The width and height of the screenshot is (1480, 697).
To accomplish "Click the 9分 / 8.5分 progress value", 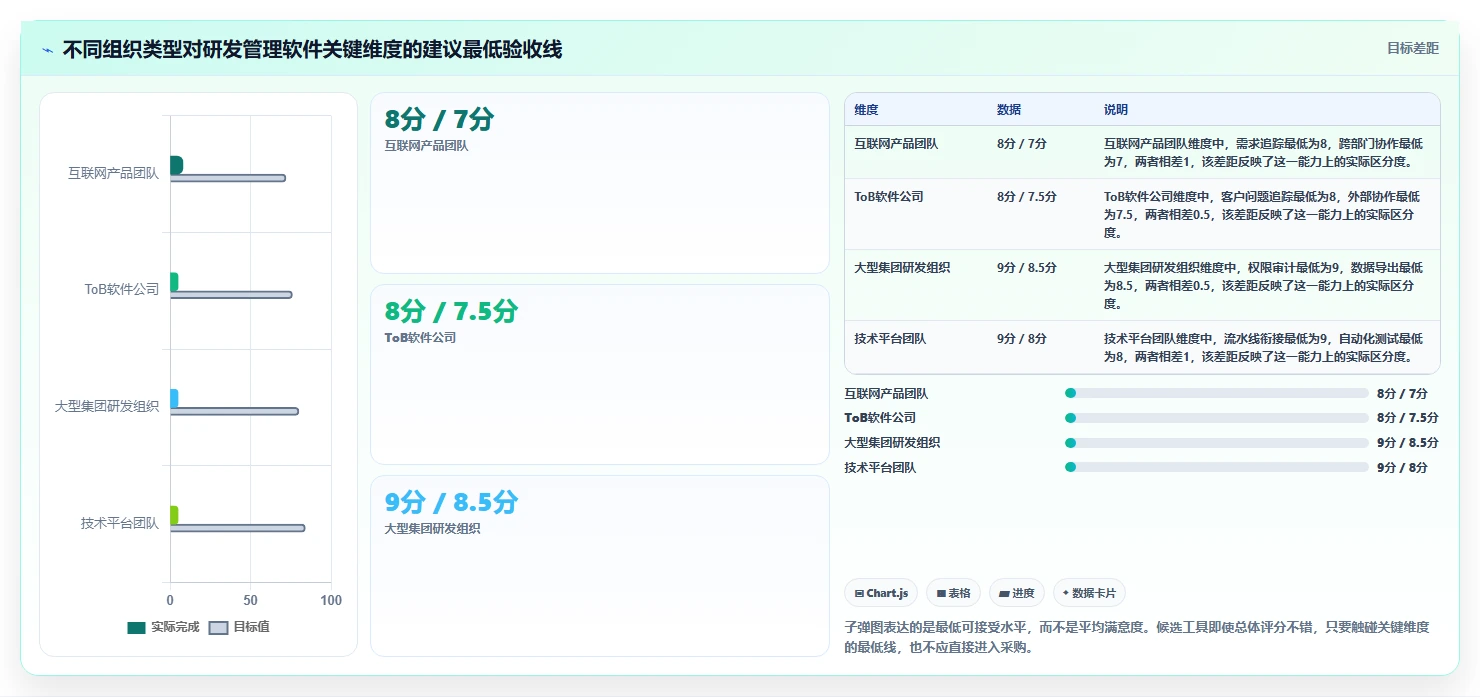I will pos(1408,443).
